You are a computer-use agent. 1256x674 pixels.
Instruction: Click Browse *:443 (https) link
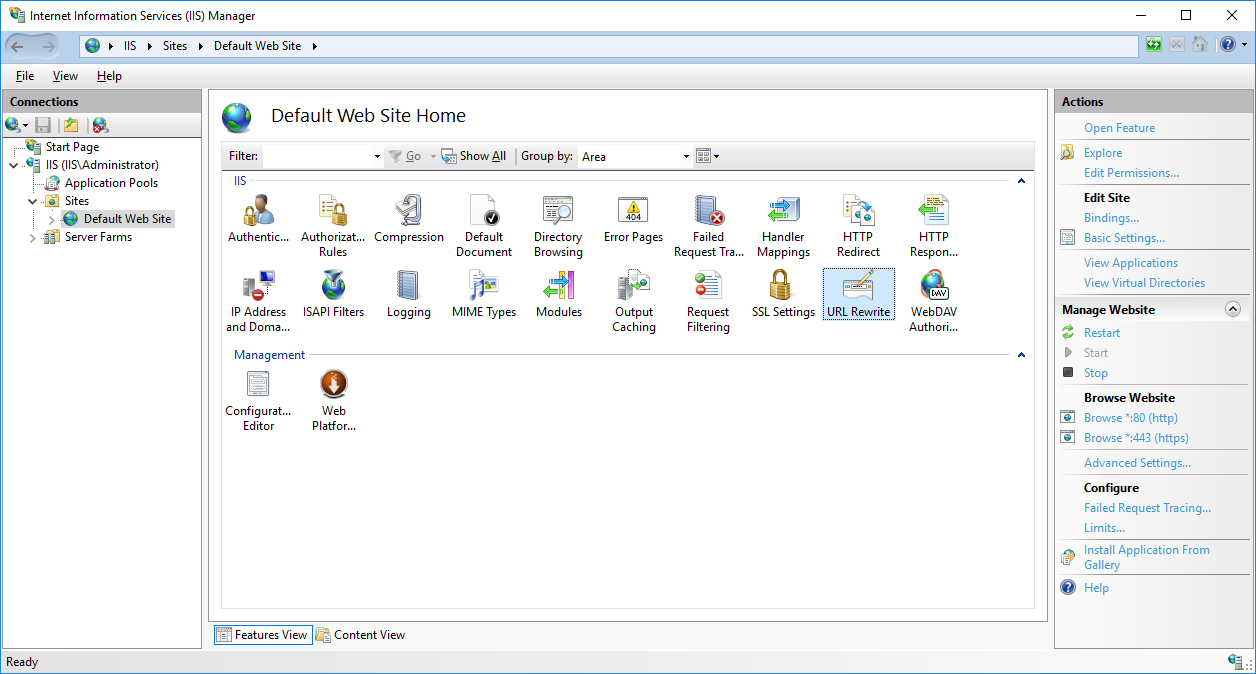click(x=1136, y=438)
